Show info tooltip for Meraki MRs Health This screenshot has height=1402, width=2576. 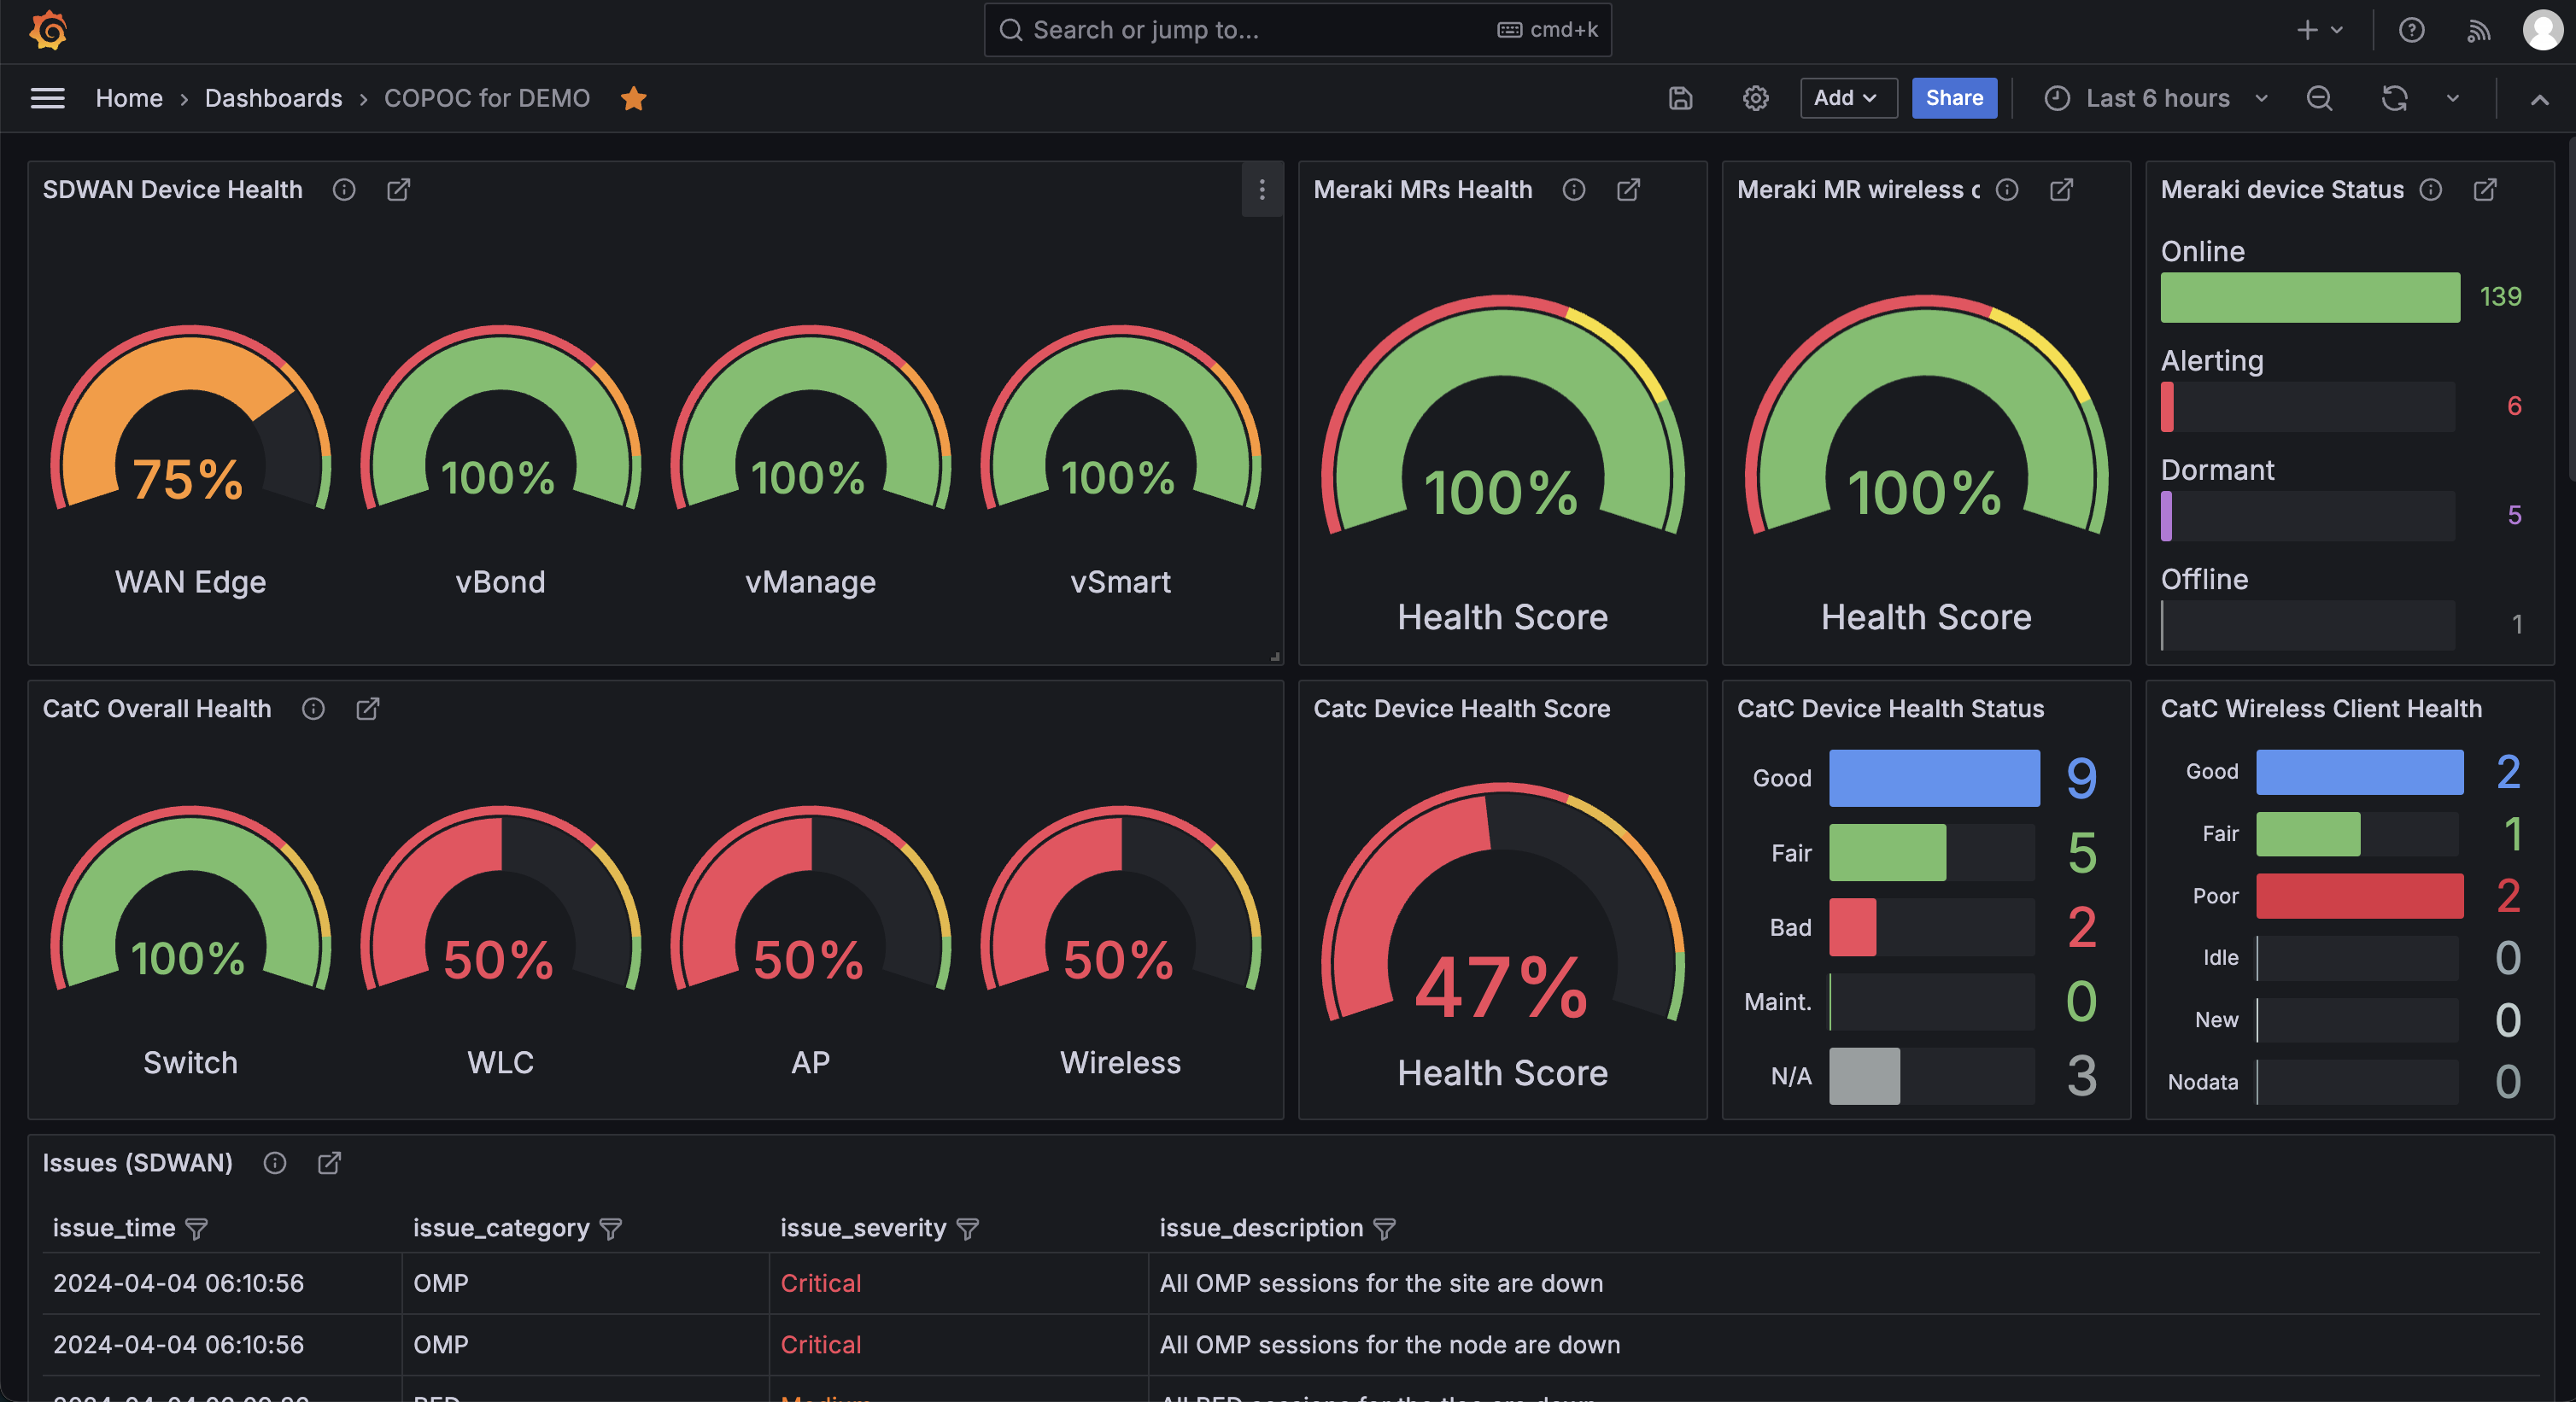pos(1573,190)
